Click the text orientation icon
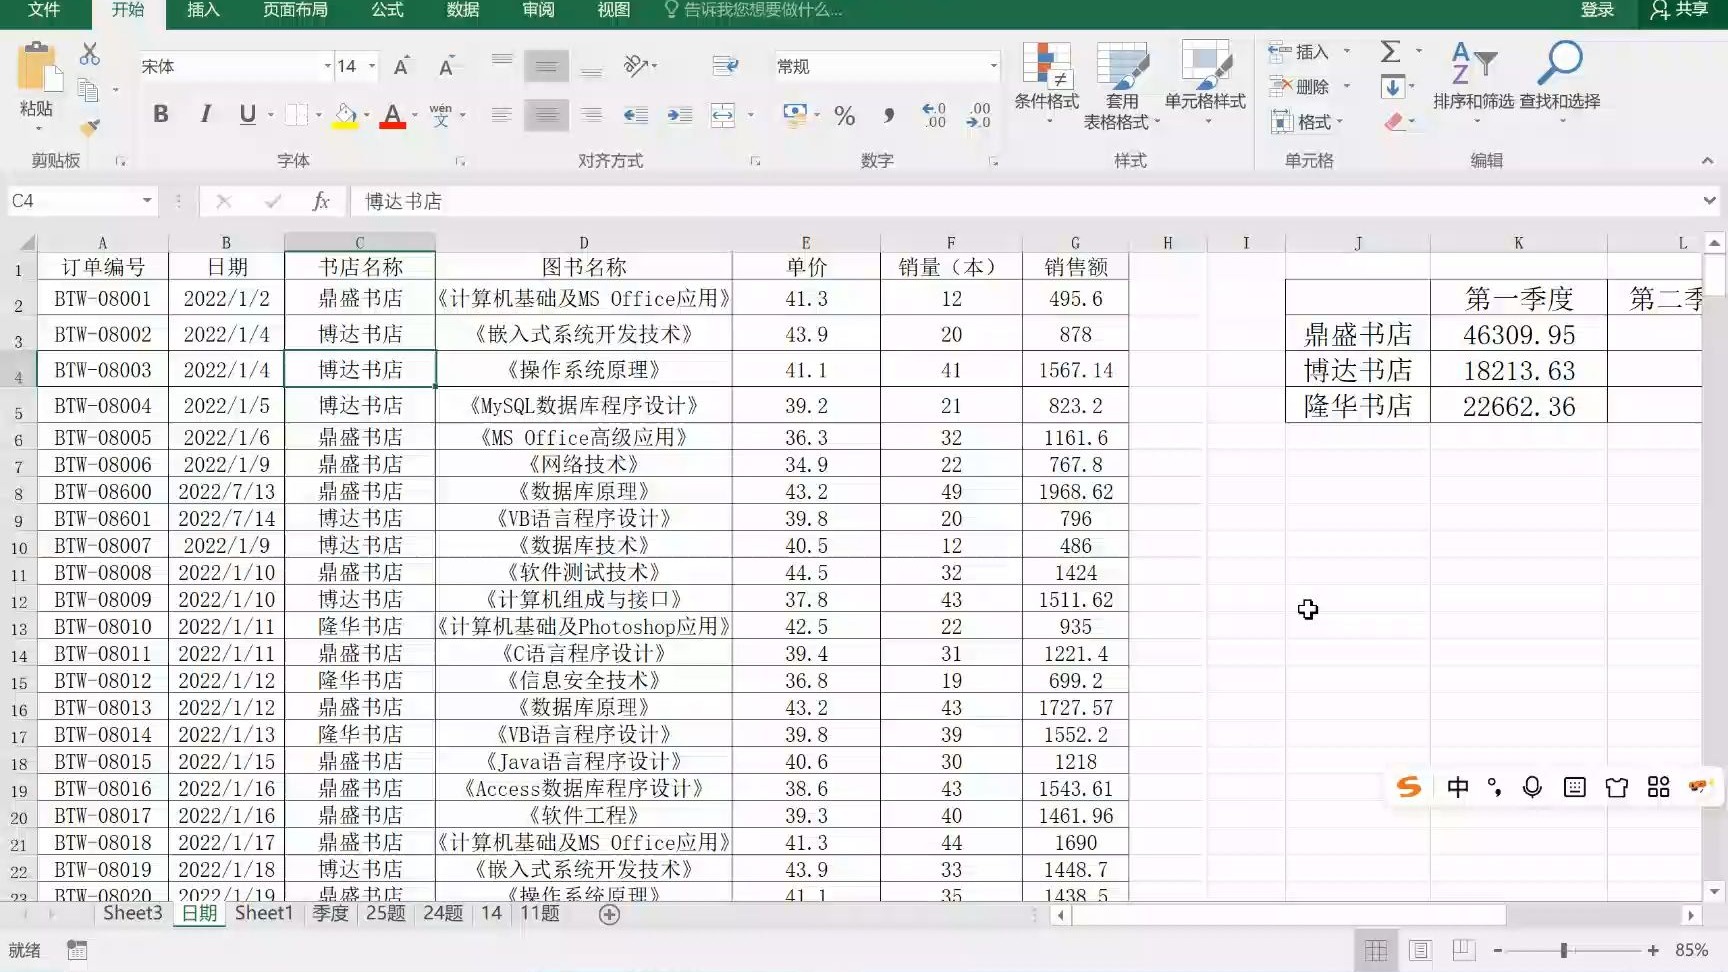1728x972 pixels. click(x=636, y=66)
